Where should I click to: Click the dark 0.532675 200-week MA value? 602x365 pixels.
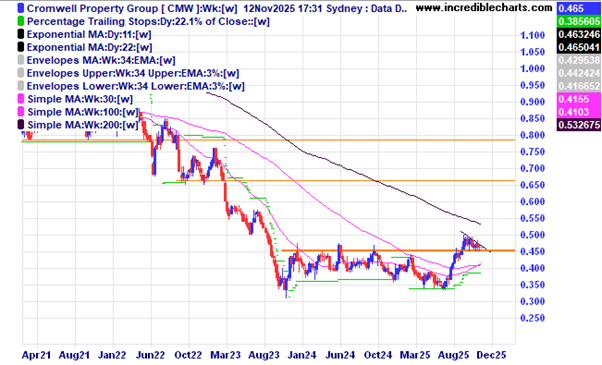(579, 125)
